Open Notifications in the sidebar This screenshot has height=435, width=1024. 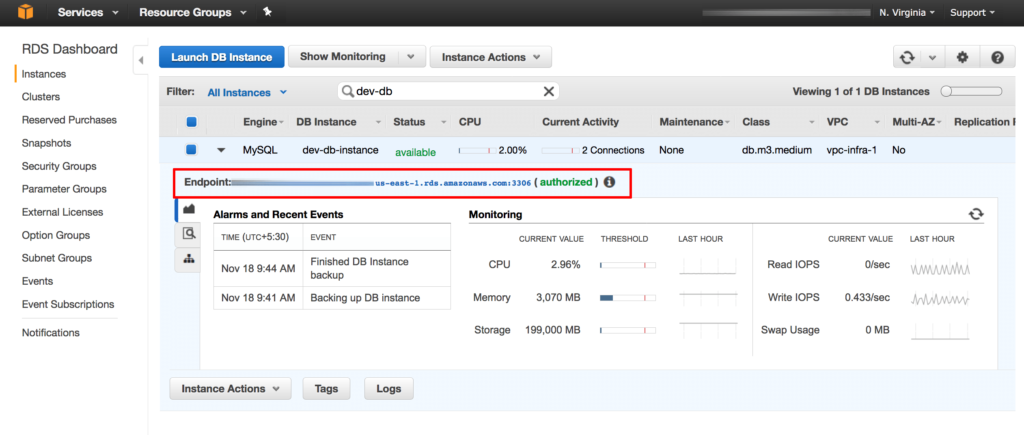(50, 332)
